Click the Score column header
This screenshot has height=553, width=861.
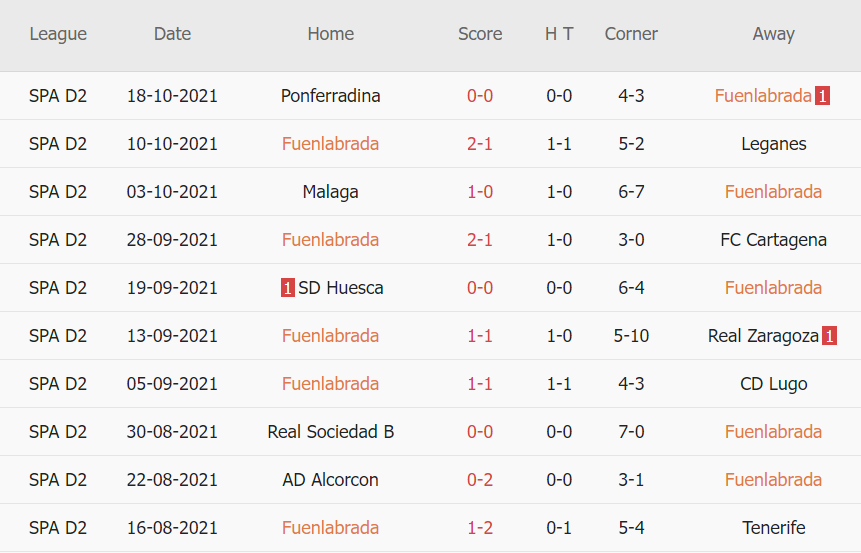pyautogui.click(x=480, y=34)
